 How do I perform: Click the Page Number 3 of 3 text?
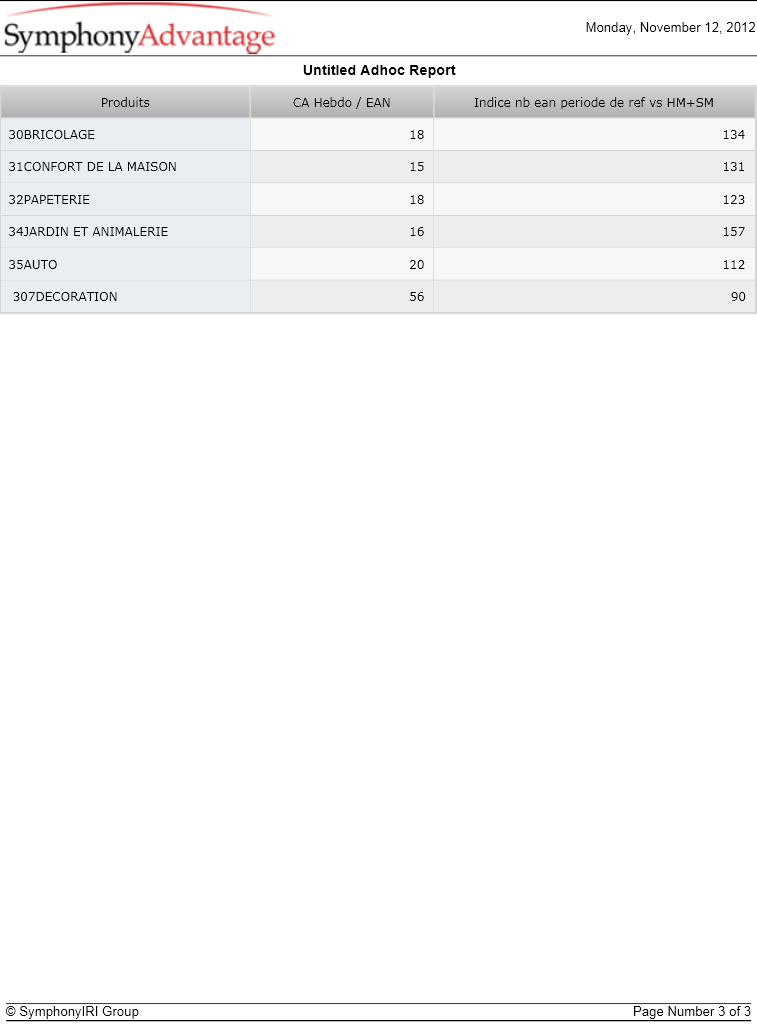[692, 1011]
